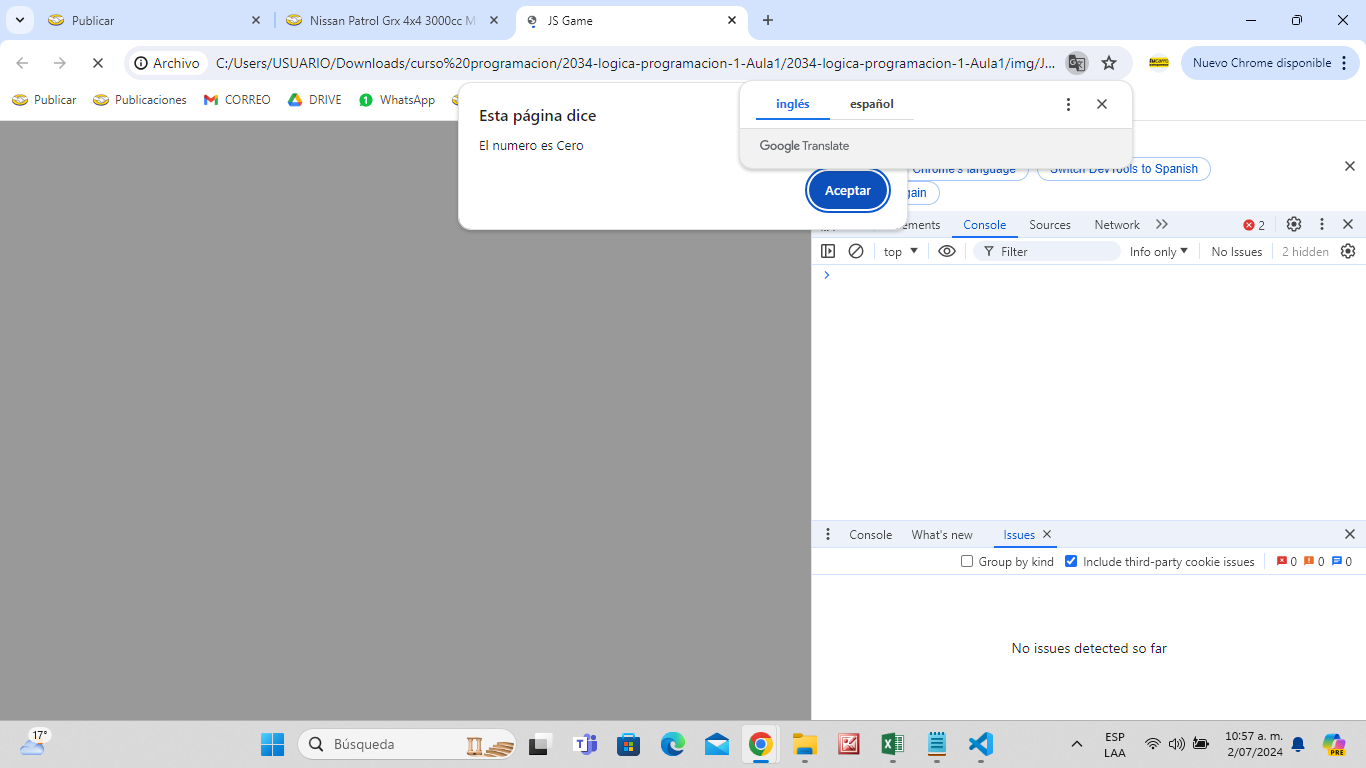Open Microsoft Teams from taskbar
1366x768 pixels.
(584, 744)
